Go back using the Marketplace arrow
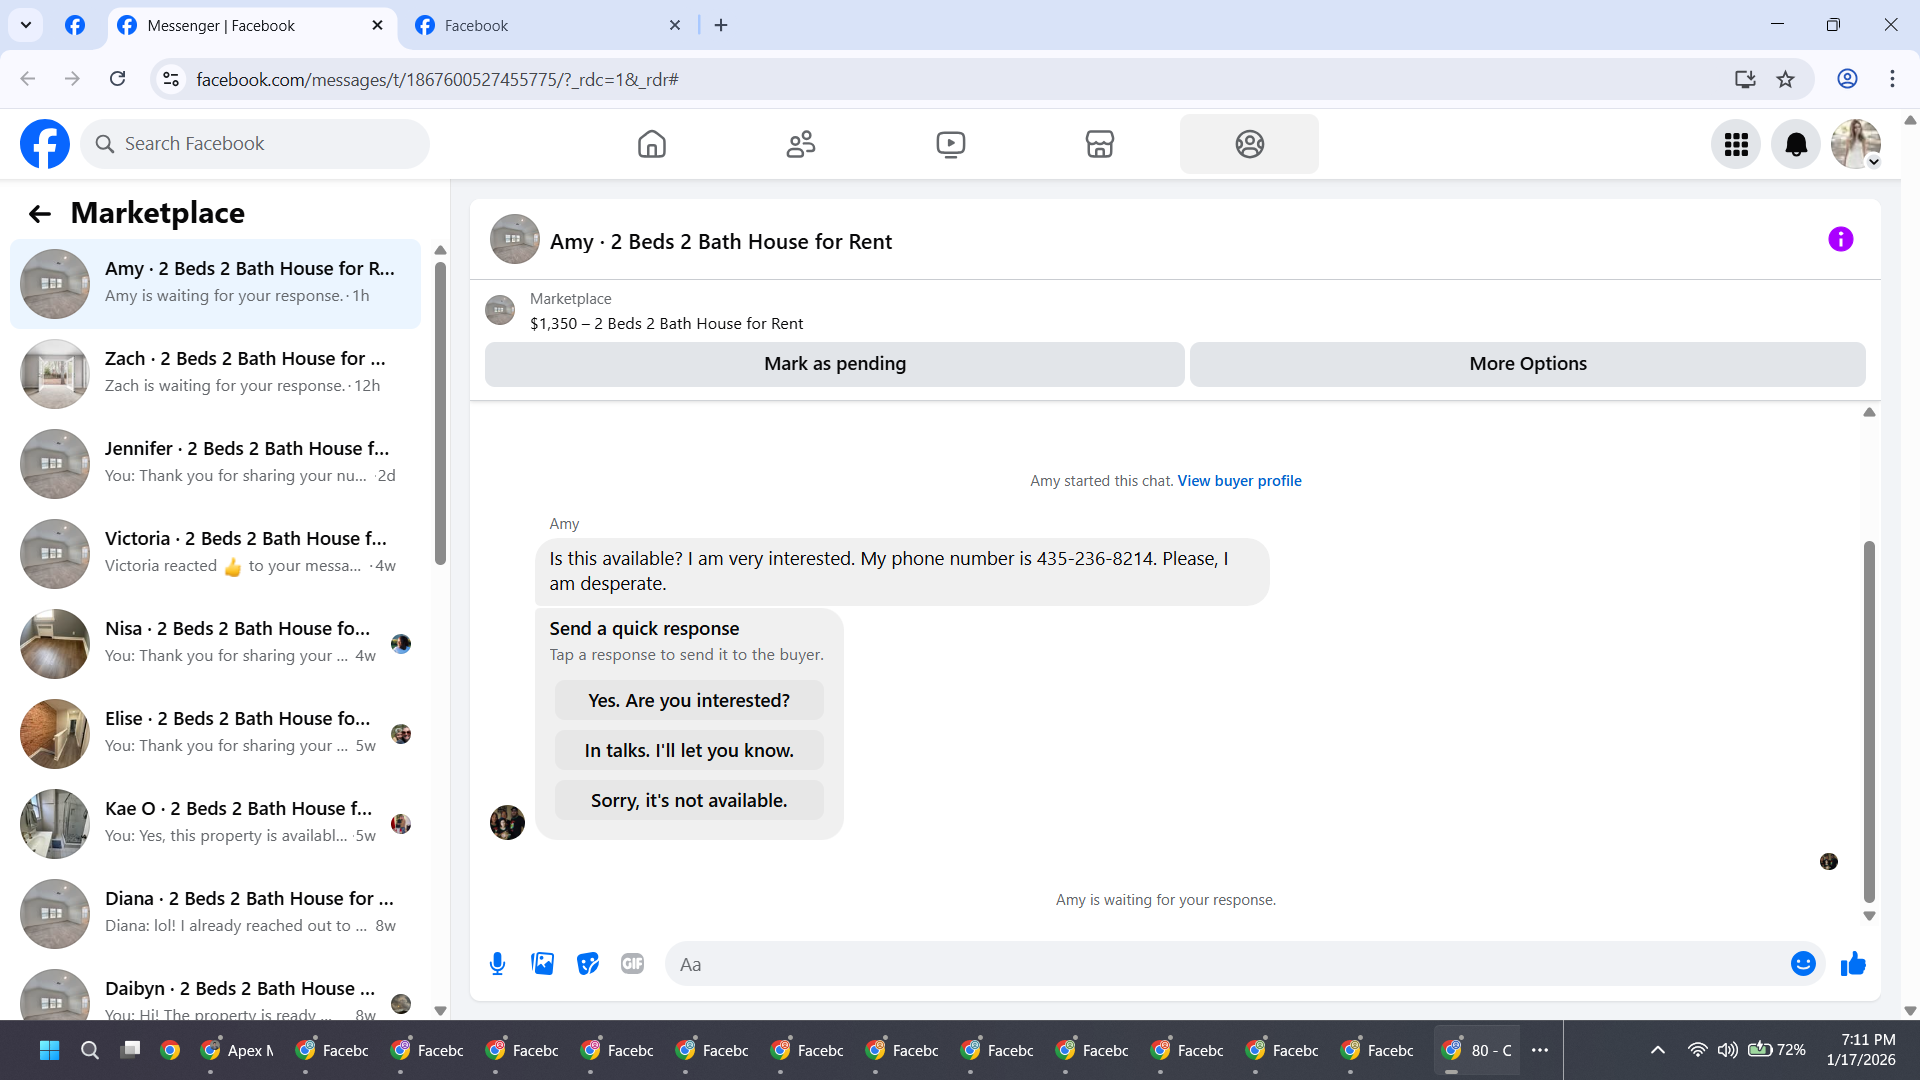 [x=40, y=214]
